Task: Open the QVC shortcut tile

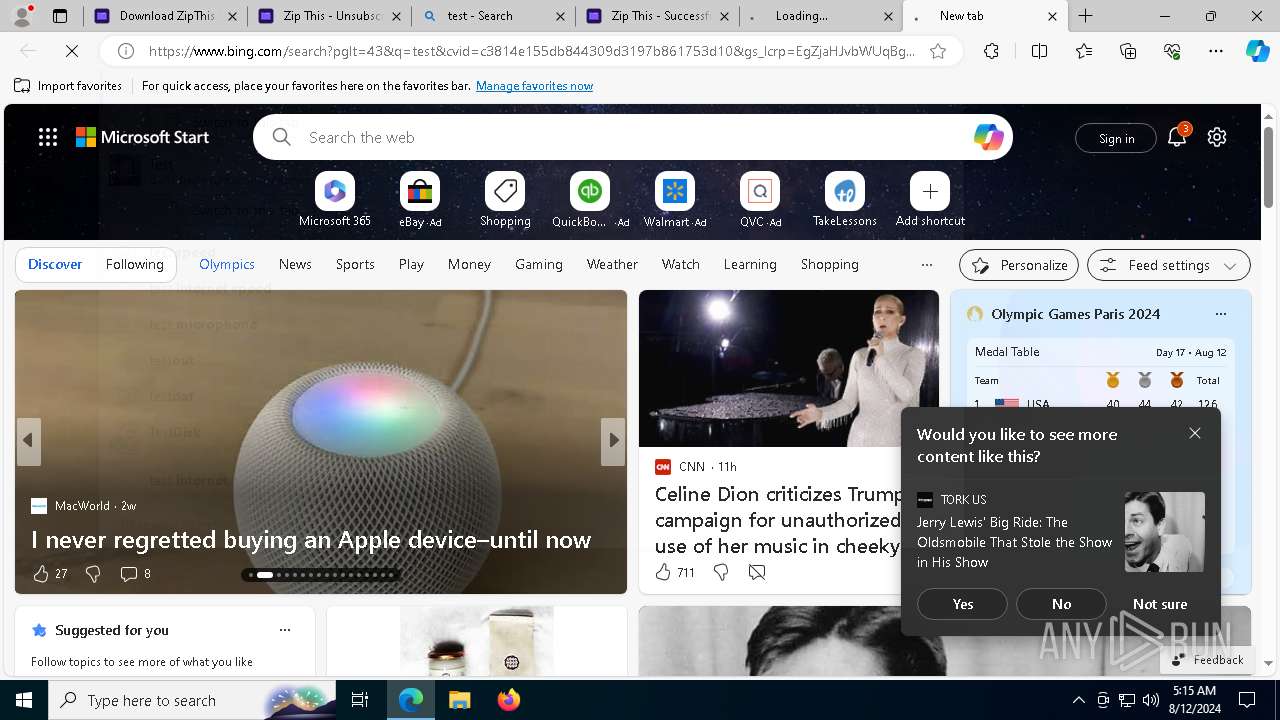Action: tap(760, 191)
